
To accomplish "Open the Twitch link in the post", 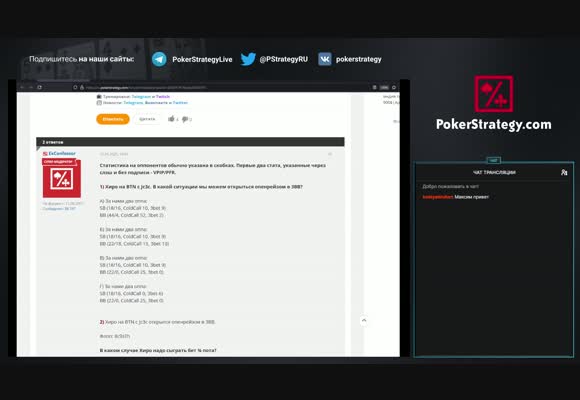I will tap(163, 97).
